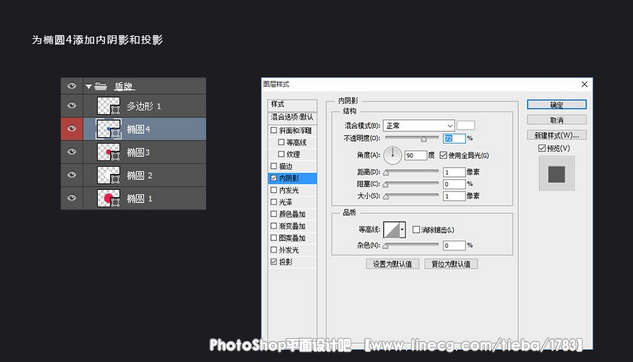This screenshot has width=633, height=362.
Task: Enable the 等高线 sub-effect checkbox
Action: point(281,142)
